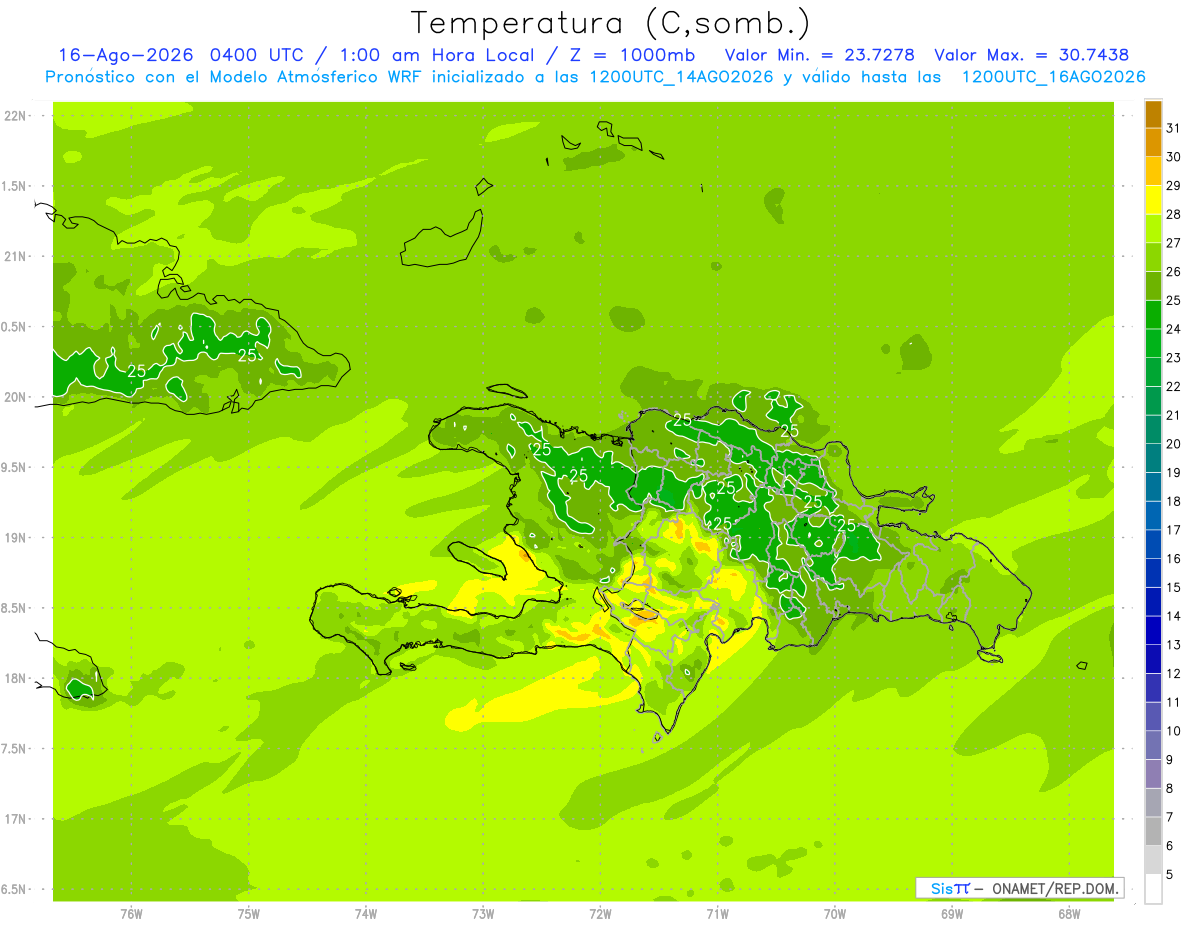
Task: Click the colorbar label "24"
Action: (x=1174, y=329)
